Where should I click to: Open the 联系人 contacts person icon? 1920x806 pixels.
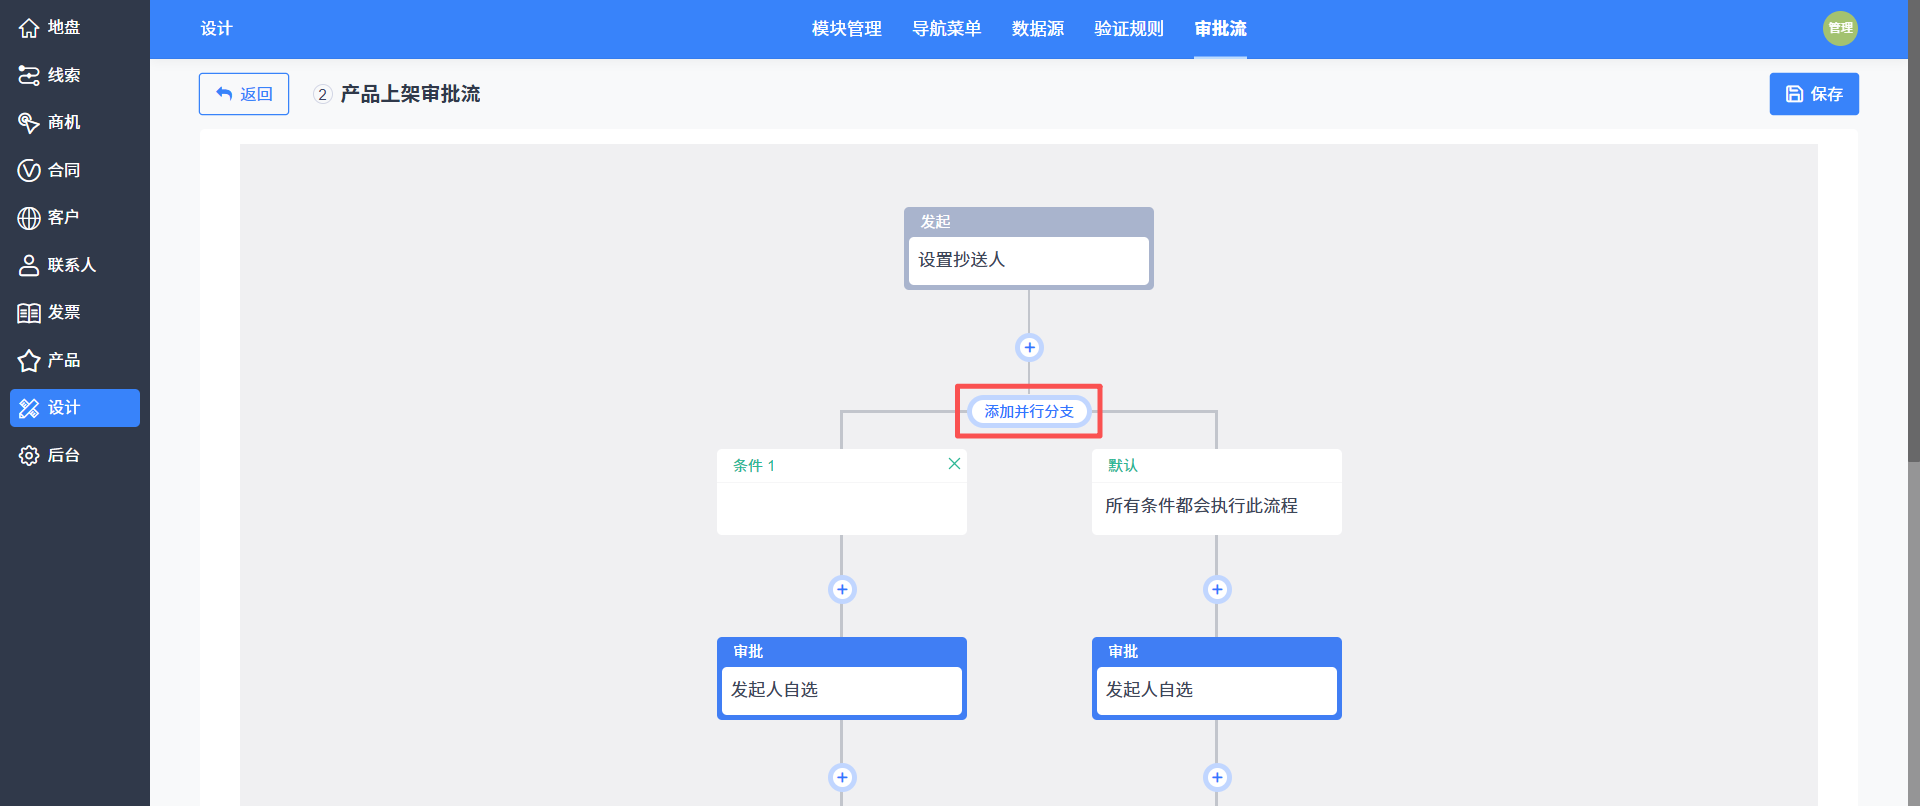tap(29, 265)
